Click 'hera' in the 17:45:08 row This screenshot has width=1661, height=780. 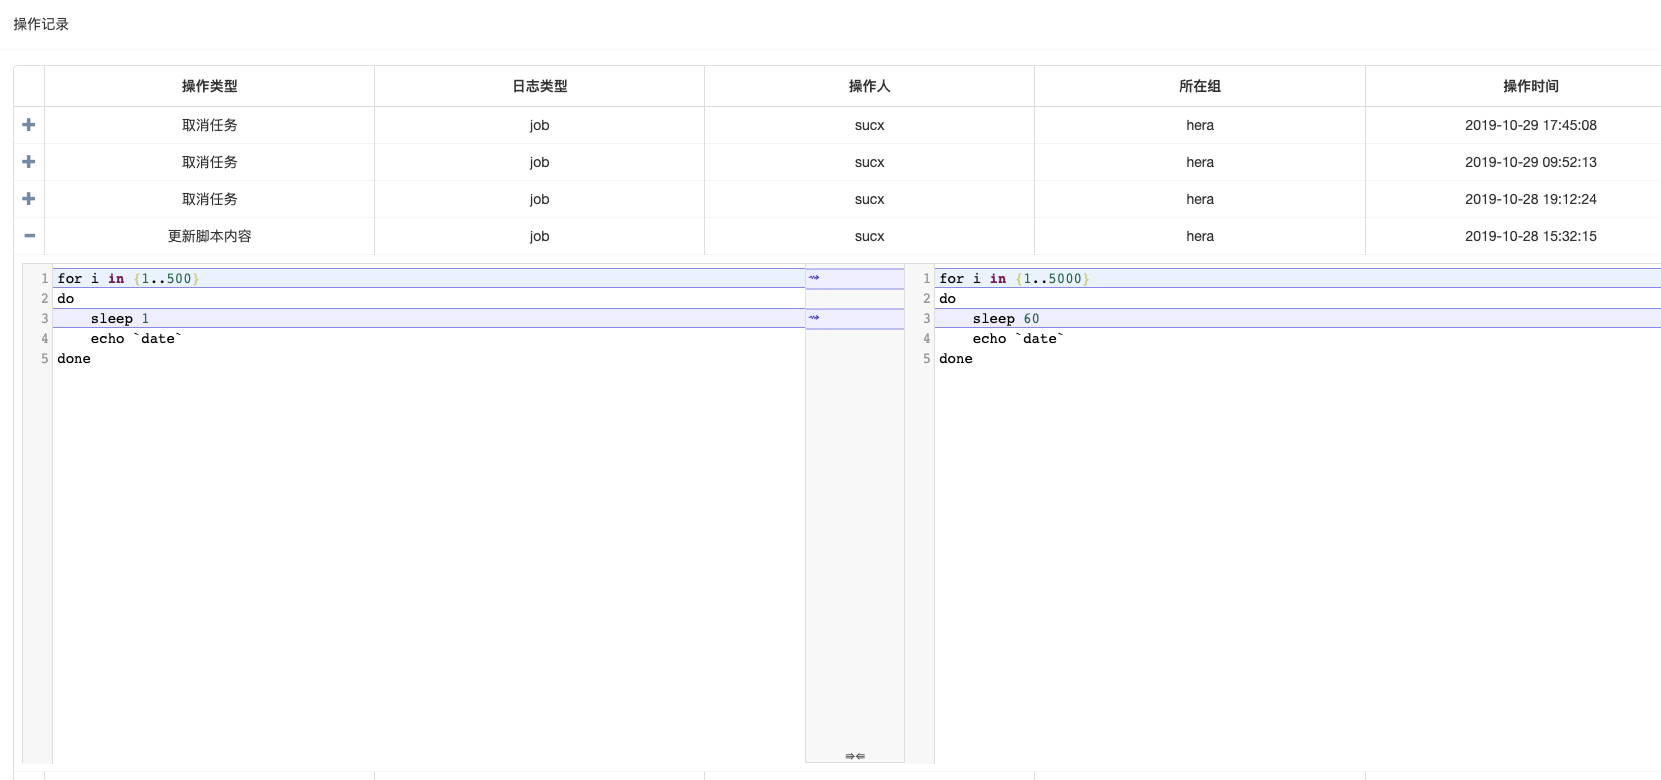(x=1200, y=125)
